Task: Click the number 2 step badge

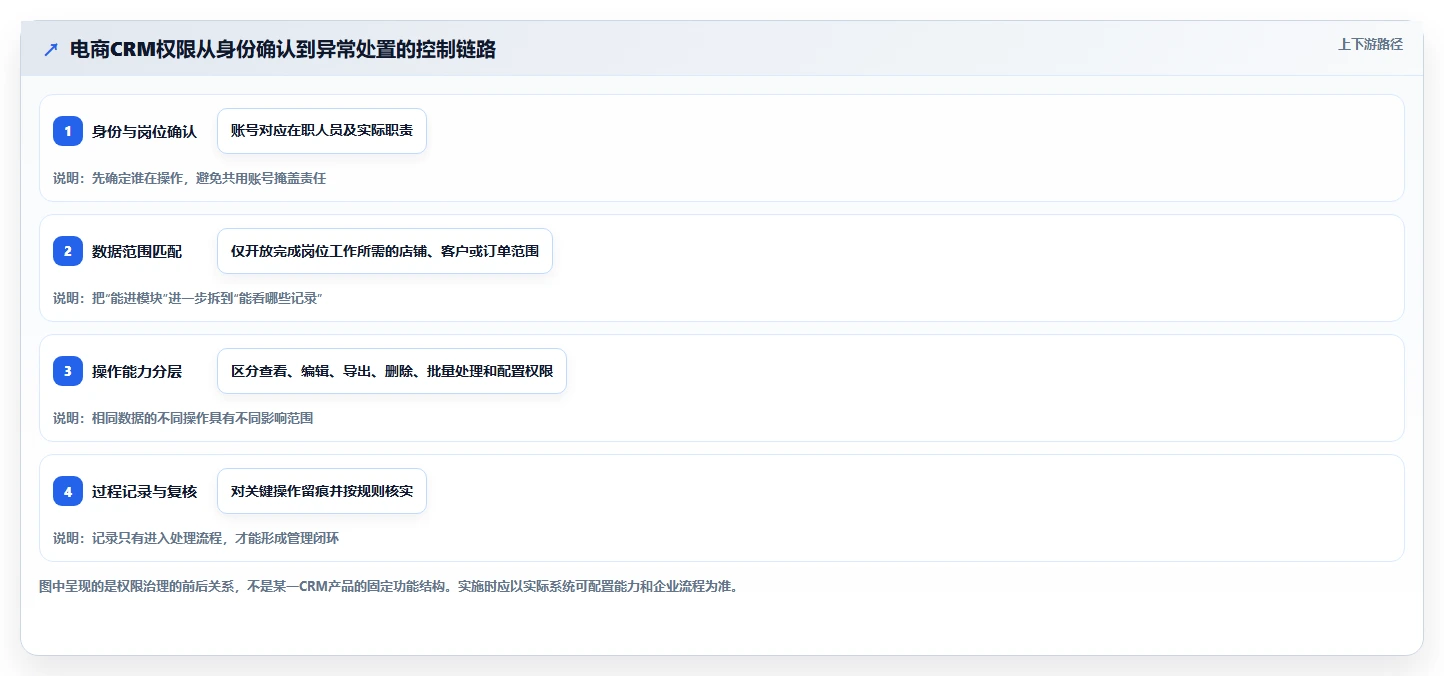Action: (68, 251)
